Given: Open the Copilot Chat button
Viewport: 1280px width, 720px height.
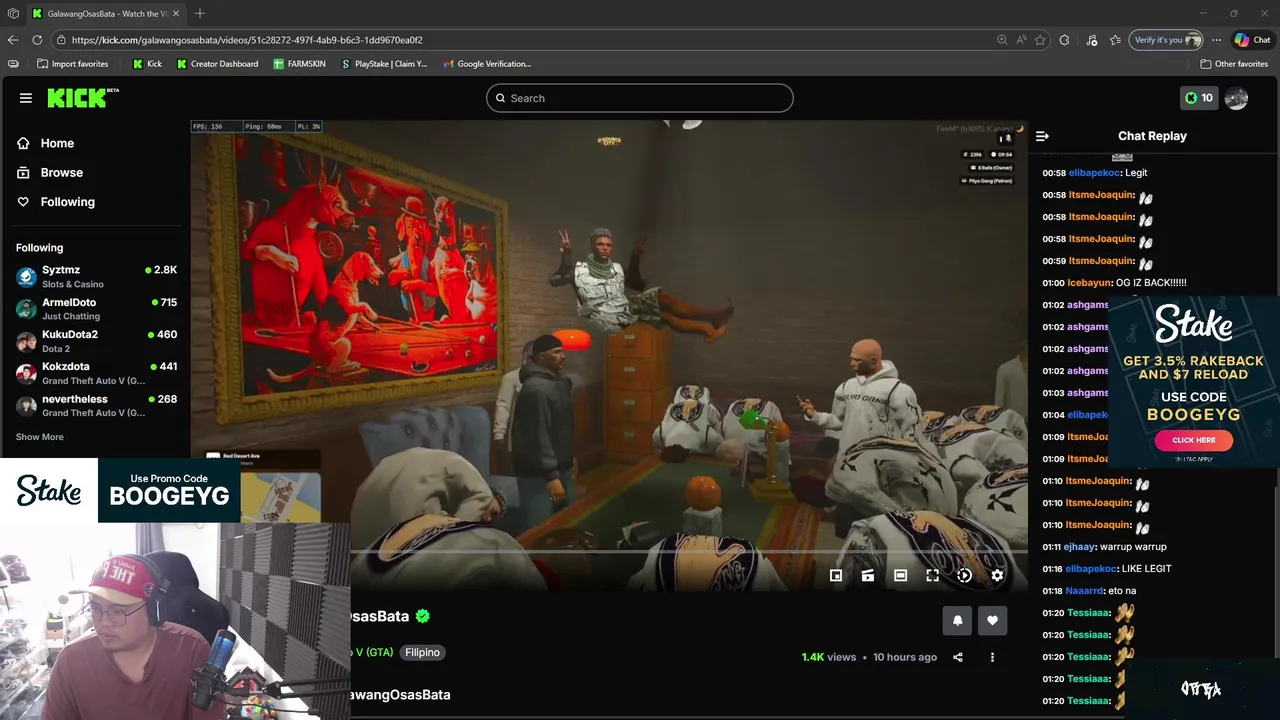Looking at the screenshot, I should coord(1252,40).
